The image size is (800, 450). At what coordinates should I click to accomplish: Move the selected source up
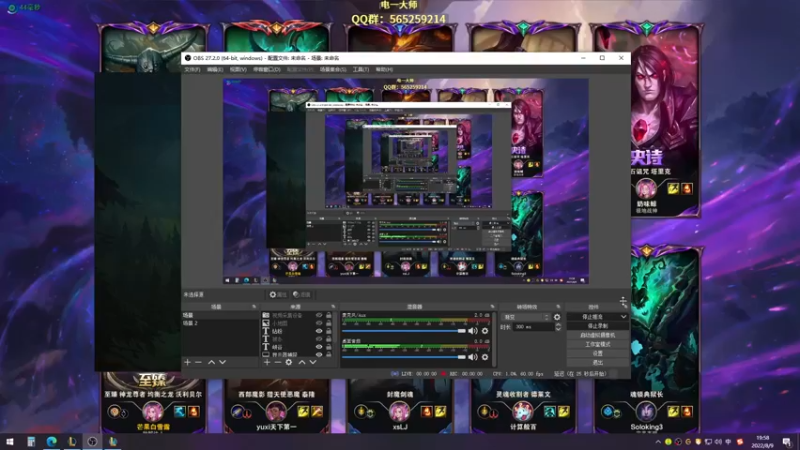[x=302, y=362]
